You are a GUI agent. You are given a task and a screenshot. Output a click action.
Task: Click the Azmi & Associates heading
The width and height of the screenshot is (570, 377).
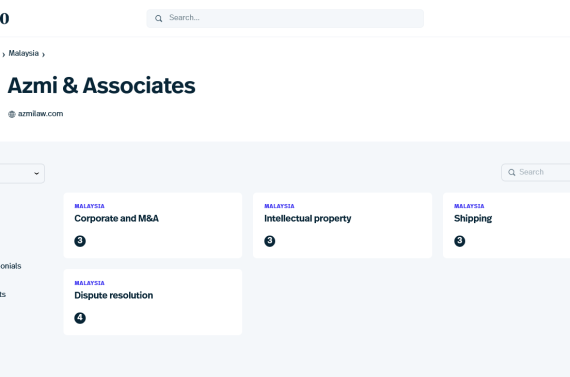[x=101, y=86]
